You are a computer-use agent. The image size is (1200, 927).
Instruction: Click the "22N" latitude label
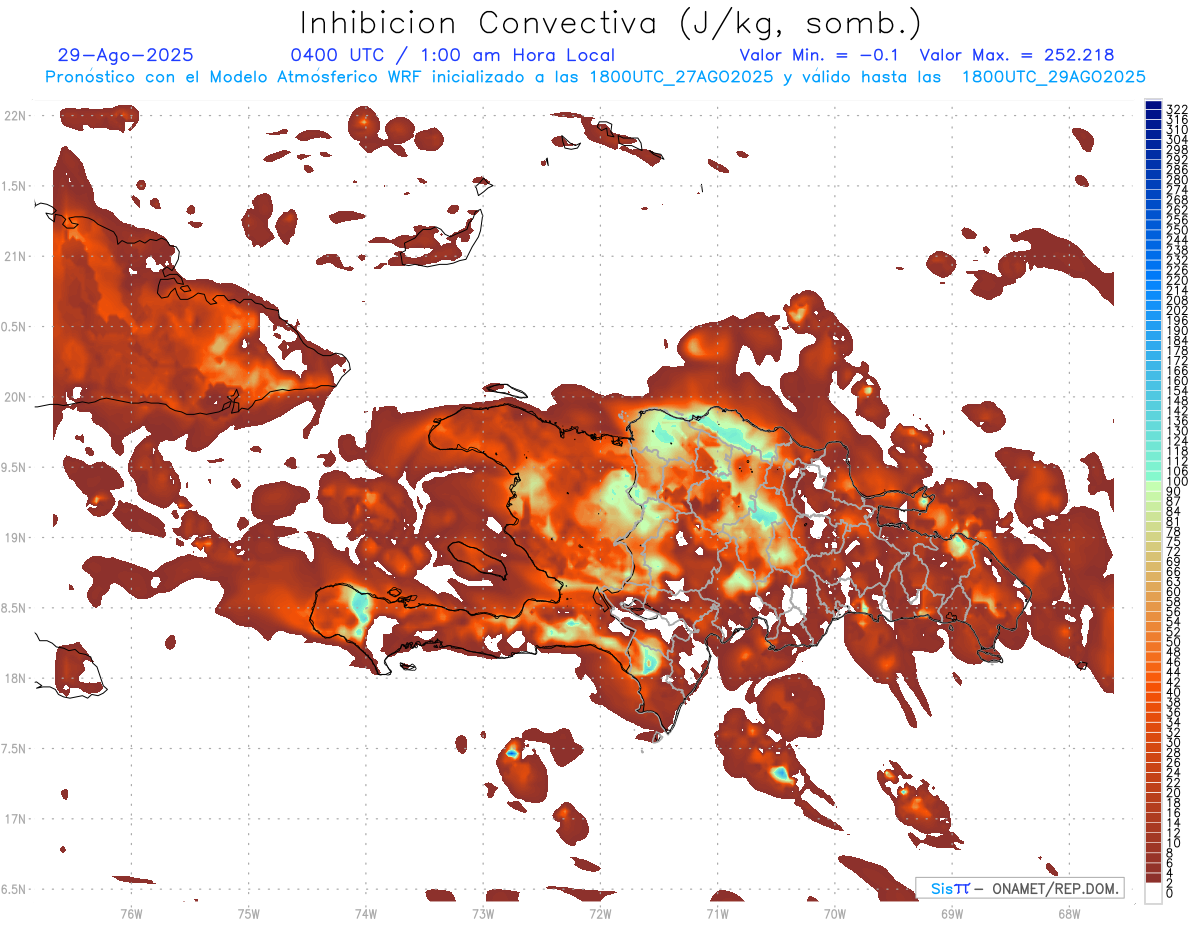[15, 116]
